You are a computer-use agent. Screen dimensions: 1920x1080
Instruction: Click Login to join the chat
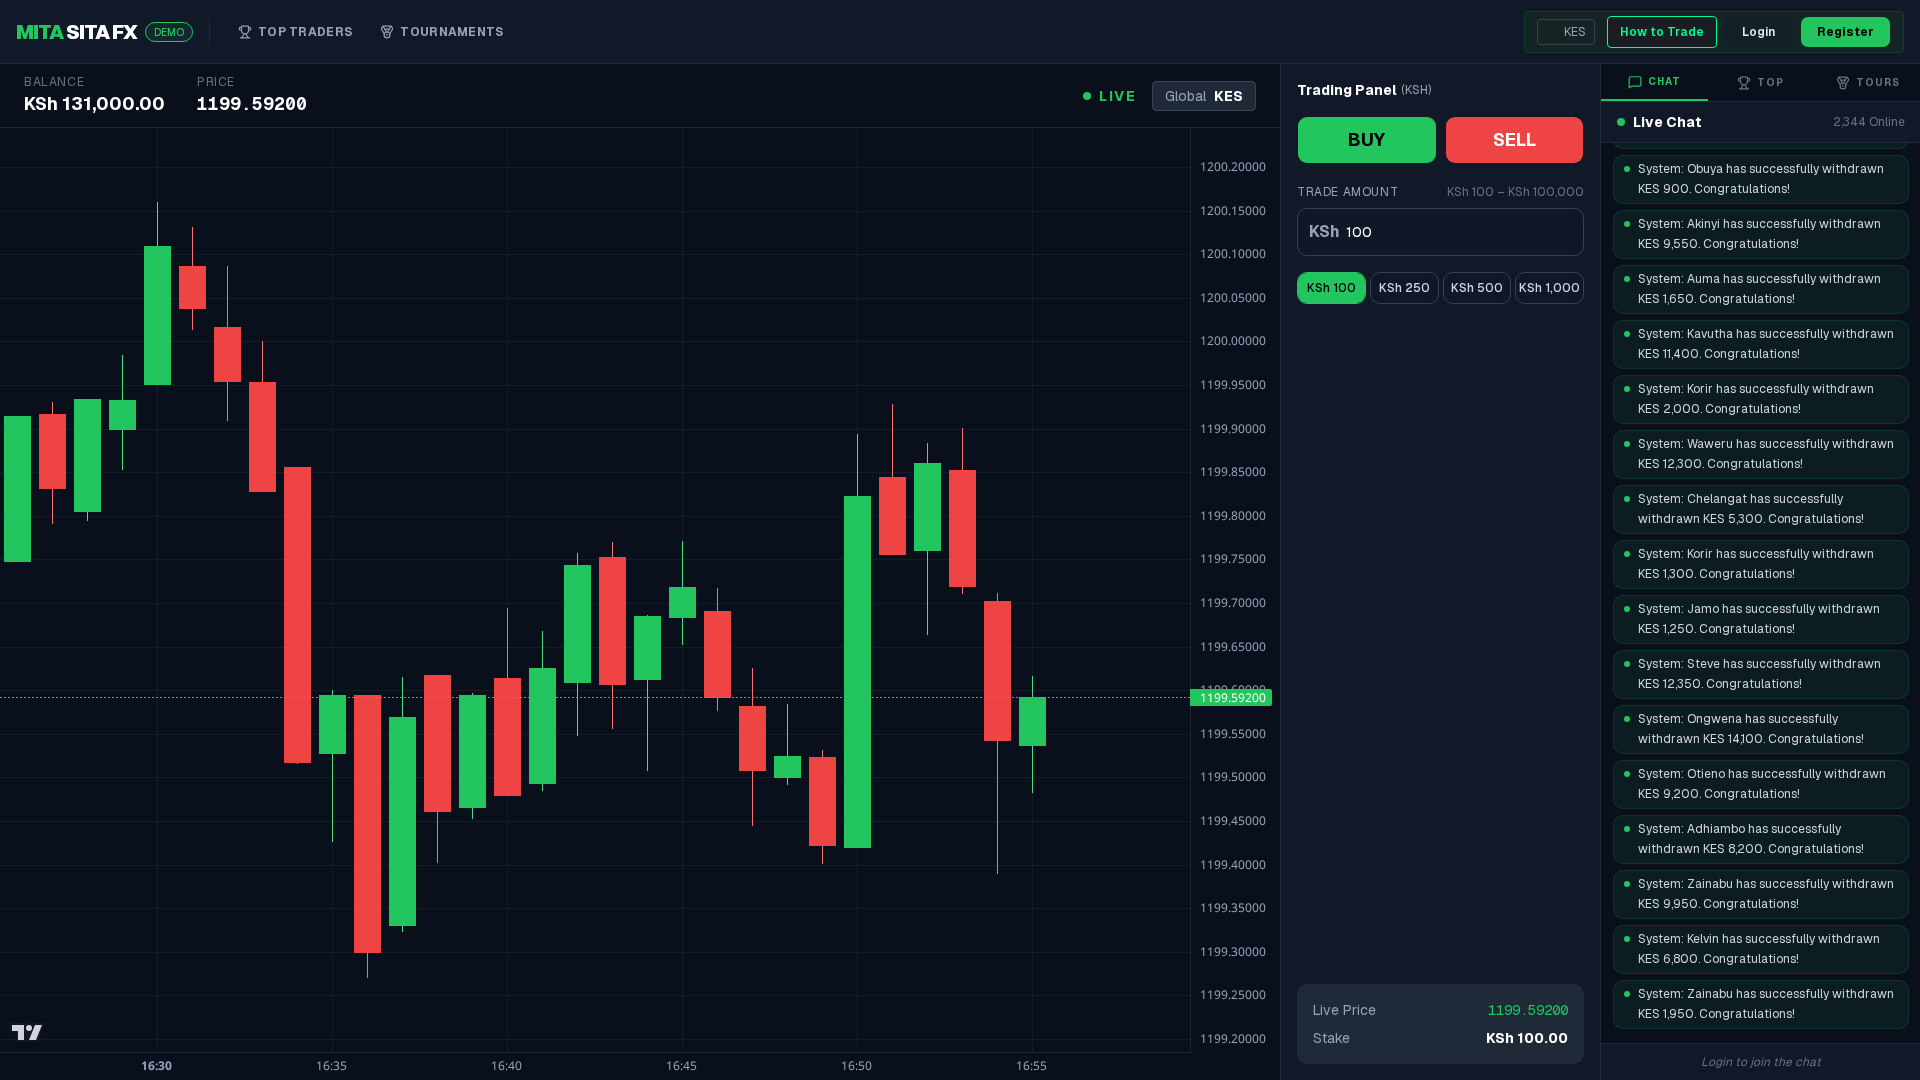1761,1062
